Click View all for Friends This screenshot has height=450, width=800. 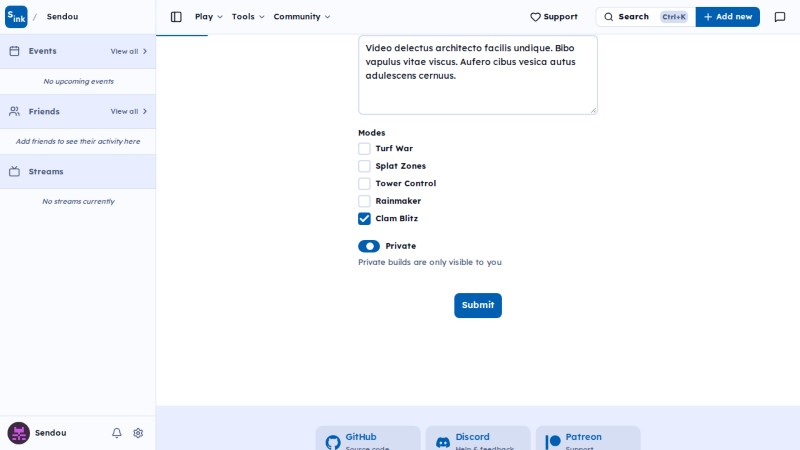(x=129, y=111)
